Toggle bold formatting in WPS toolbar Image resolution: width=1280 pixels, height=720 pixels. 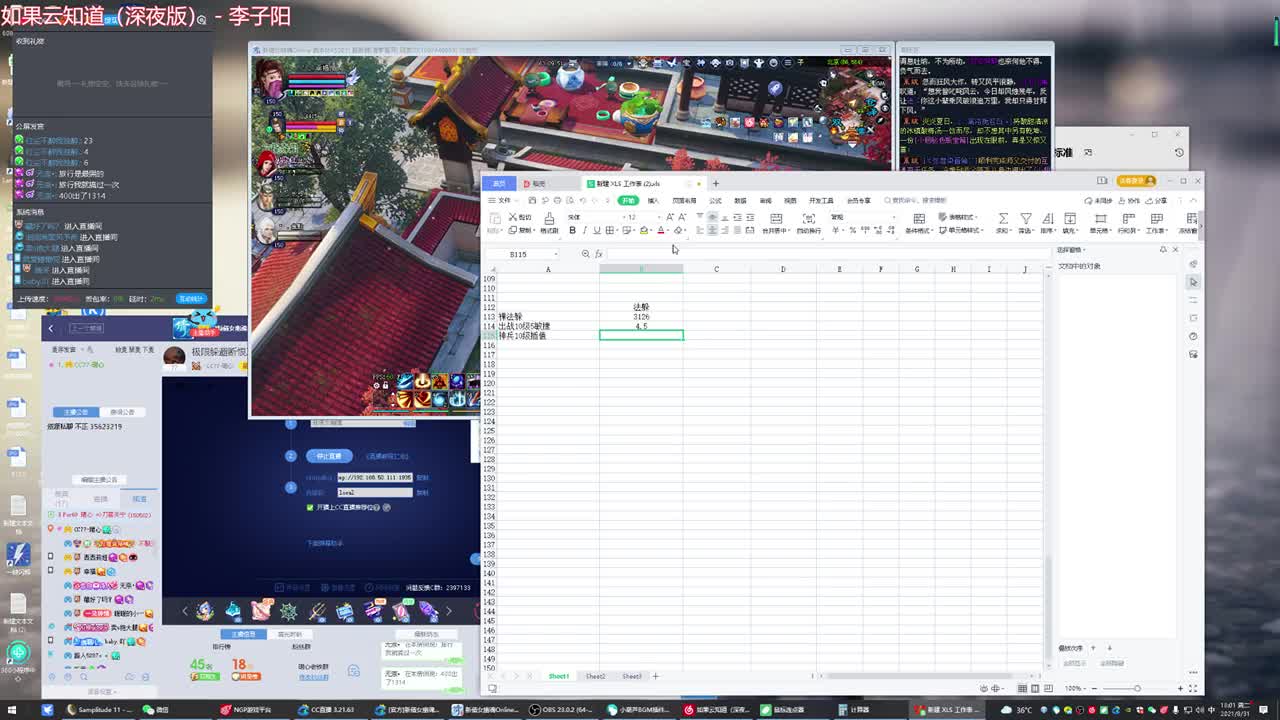pyautogui.click(x=572, y=231)
